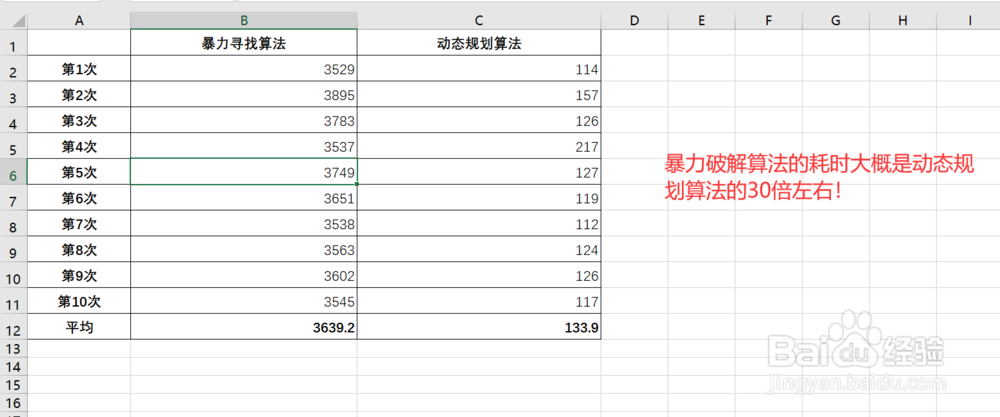
Task: Select column C header
Action: pyautogui.click(x=479, y=20)
